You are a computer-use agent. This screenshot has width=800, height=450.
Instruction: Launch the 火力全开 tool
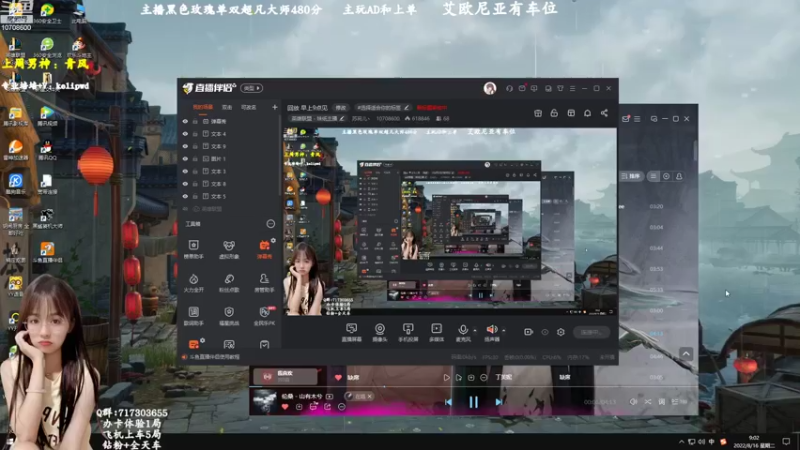point(193,283)
